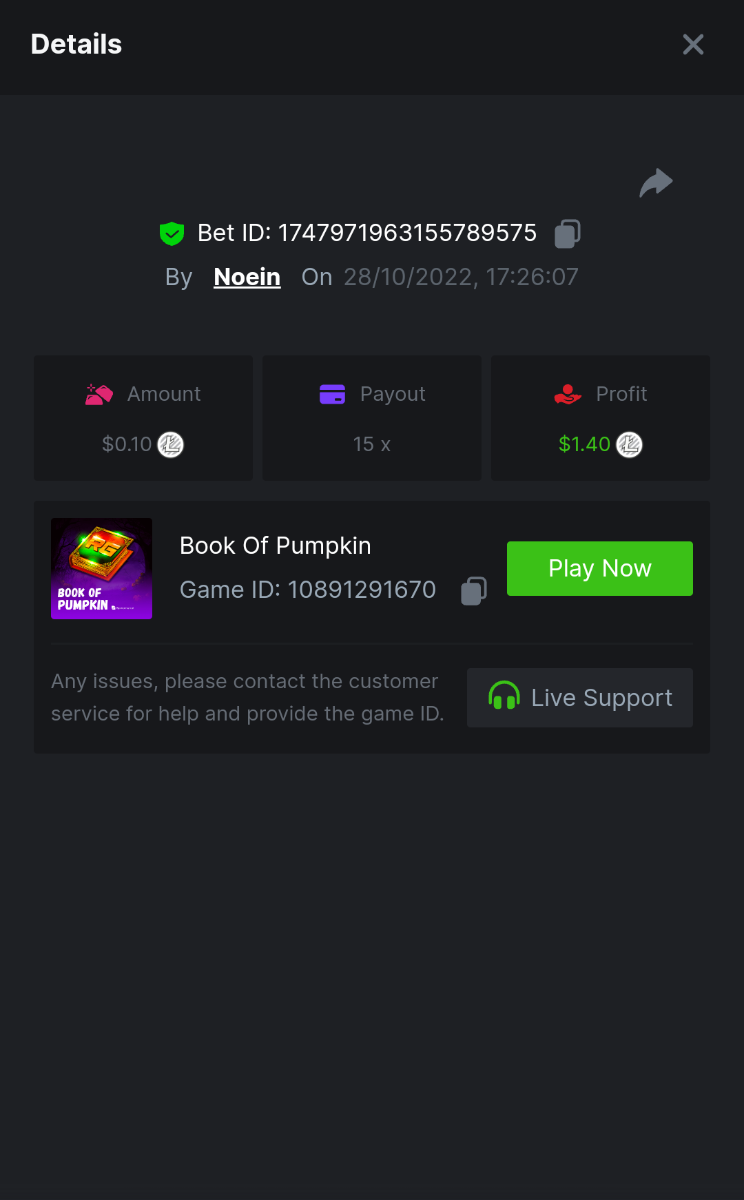Click the Litecoin coin beside $0.10
This screenshot has height=1200, width=744.
coord(171,444)
